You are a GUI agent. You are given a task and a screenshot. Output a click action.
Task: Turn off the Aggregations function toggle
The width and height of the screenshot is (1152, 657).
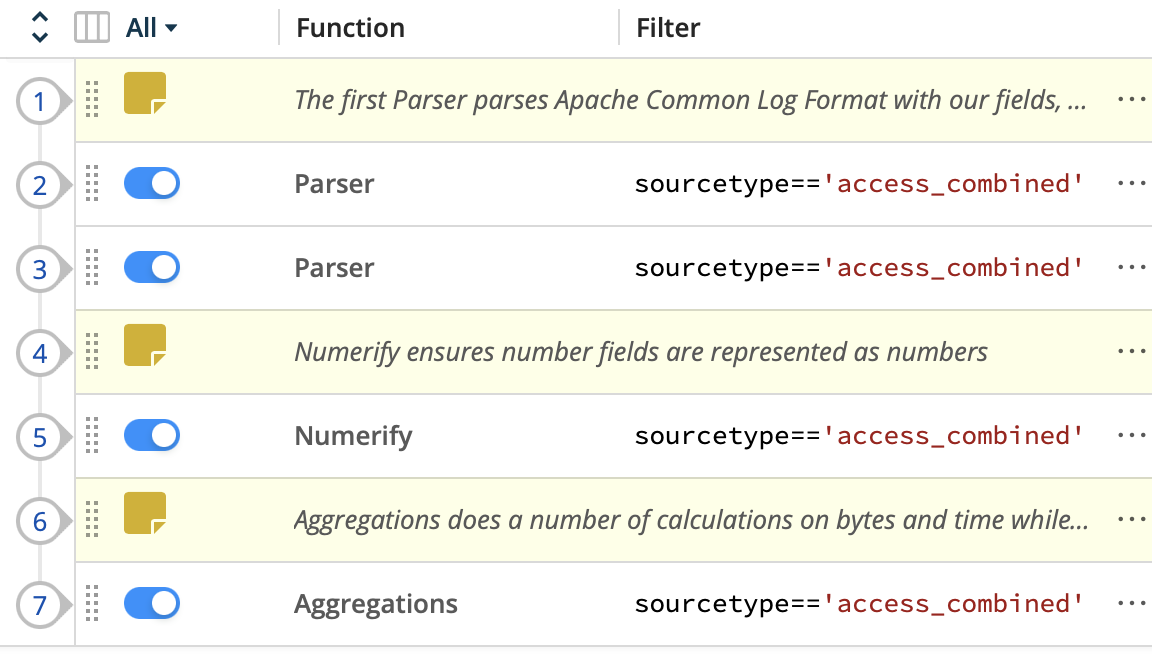pyautogui.click(x=152, y=604)
